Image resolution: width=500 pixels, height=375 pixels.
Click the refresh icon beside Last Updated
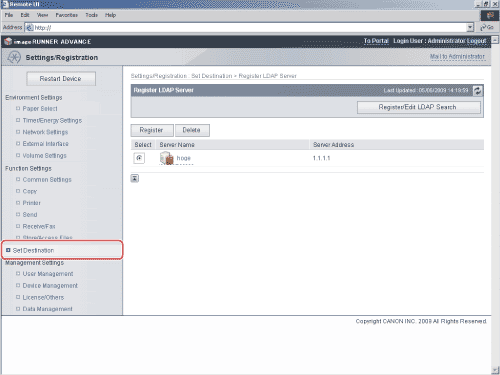pyautogui.click(x=478, y=91)
